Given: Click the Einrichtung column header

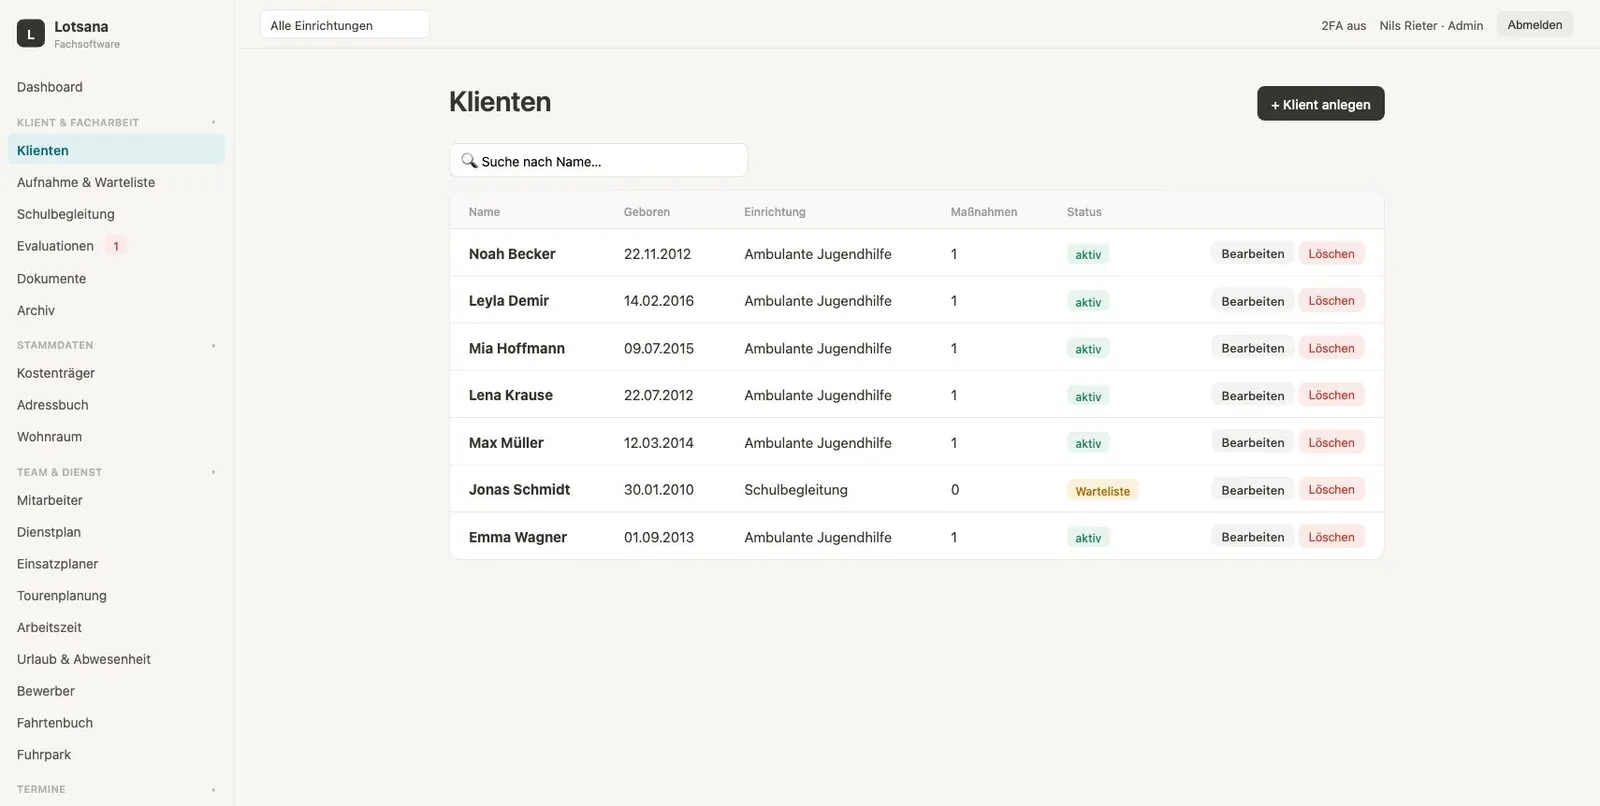Looking at the screenshot, I should click(x=775, y=212).
